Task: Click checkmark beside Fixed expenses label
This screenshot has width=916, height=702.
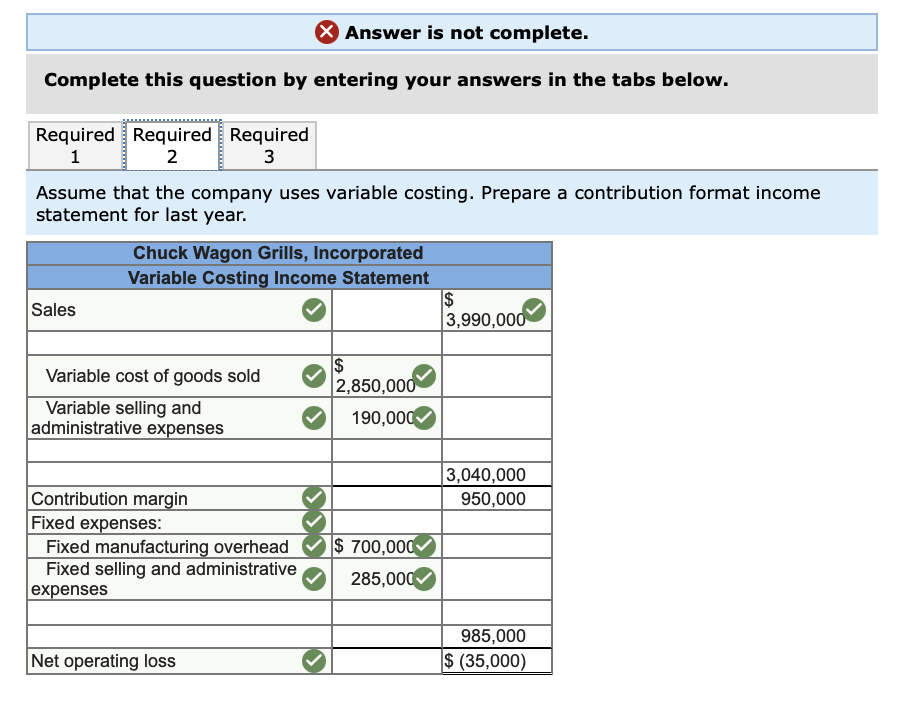Action: [314, 522]
